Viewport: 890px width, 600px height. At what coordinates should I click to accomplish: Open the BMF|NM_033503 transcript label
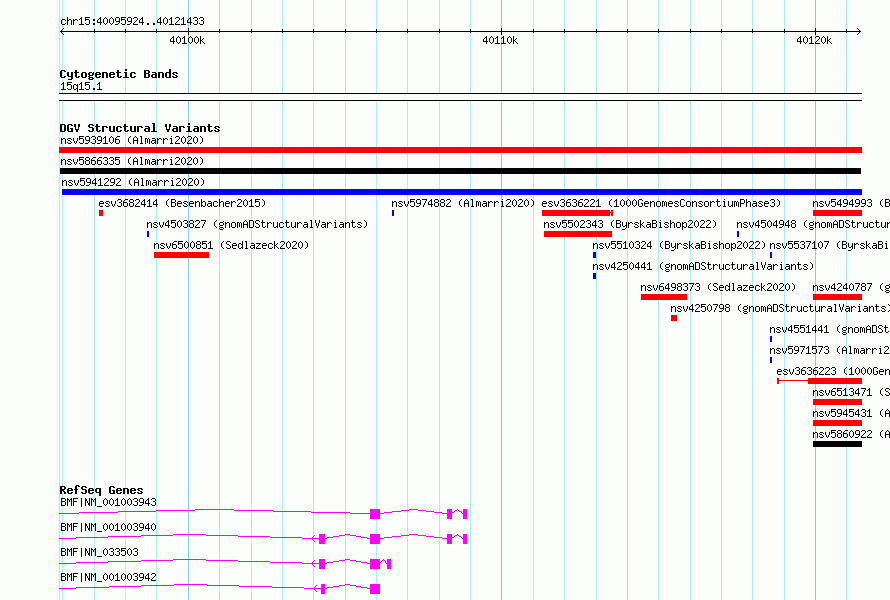click(x=99, y=552)
